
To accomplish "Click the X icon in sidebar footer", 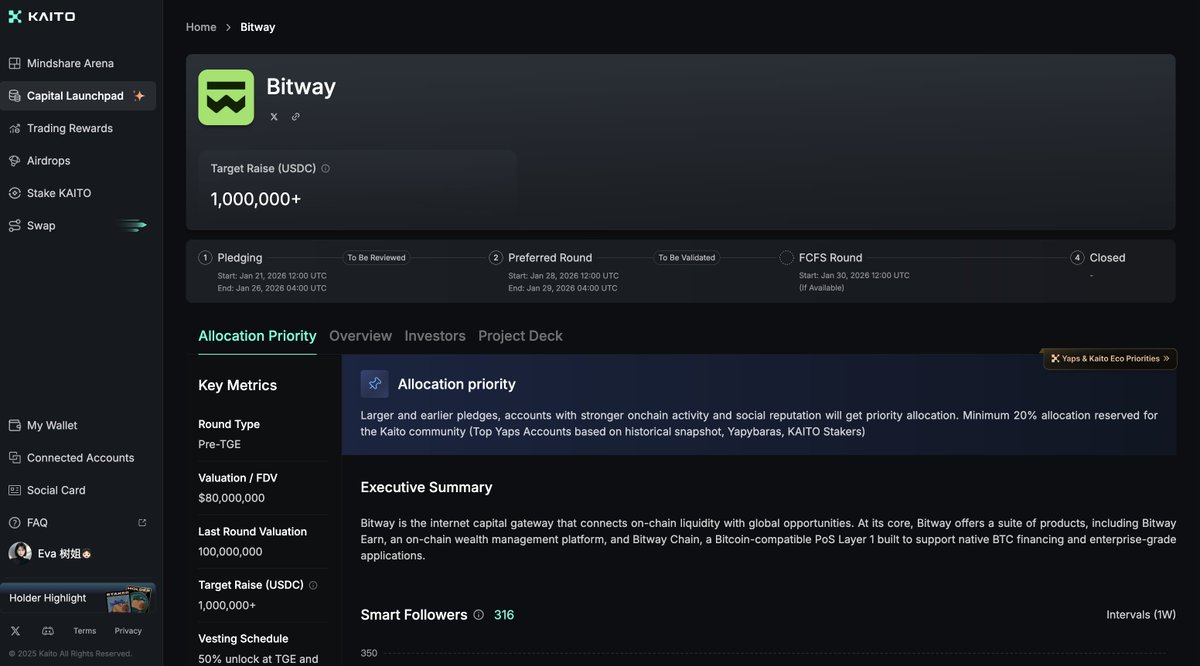I will coord(15,631).
